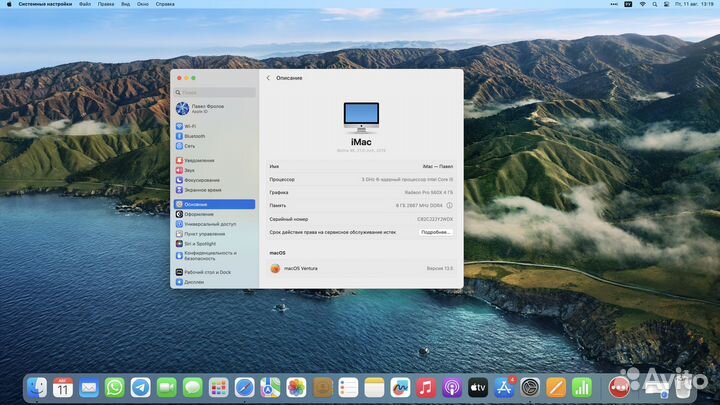Open Spotlight search in the menu bar

click(654, 4)
